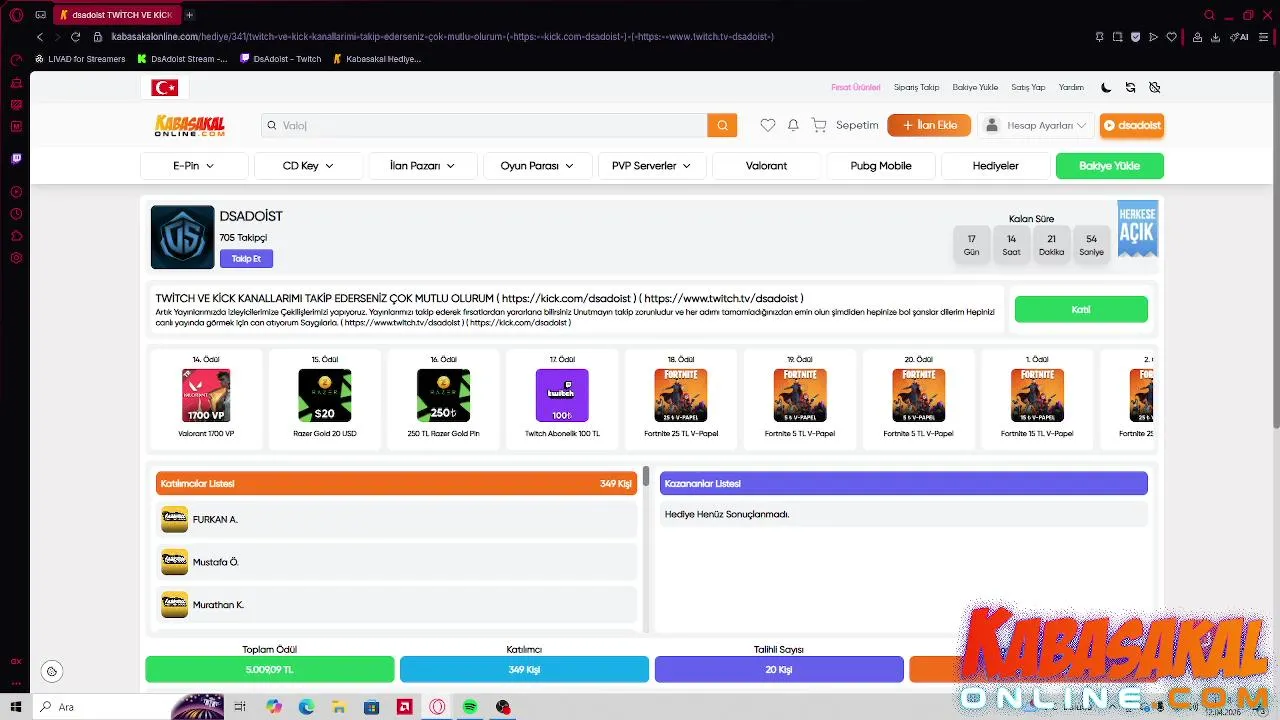This screenshot has height=720, width=1280.
Task: Open Opera AI assistant icon
Action: tap(1239, 37)
